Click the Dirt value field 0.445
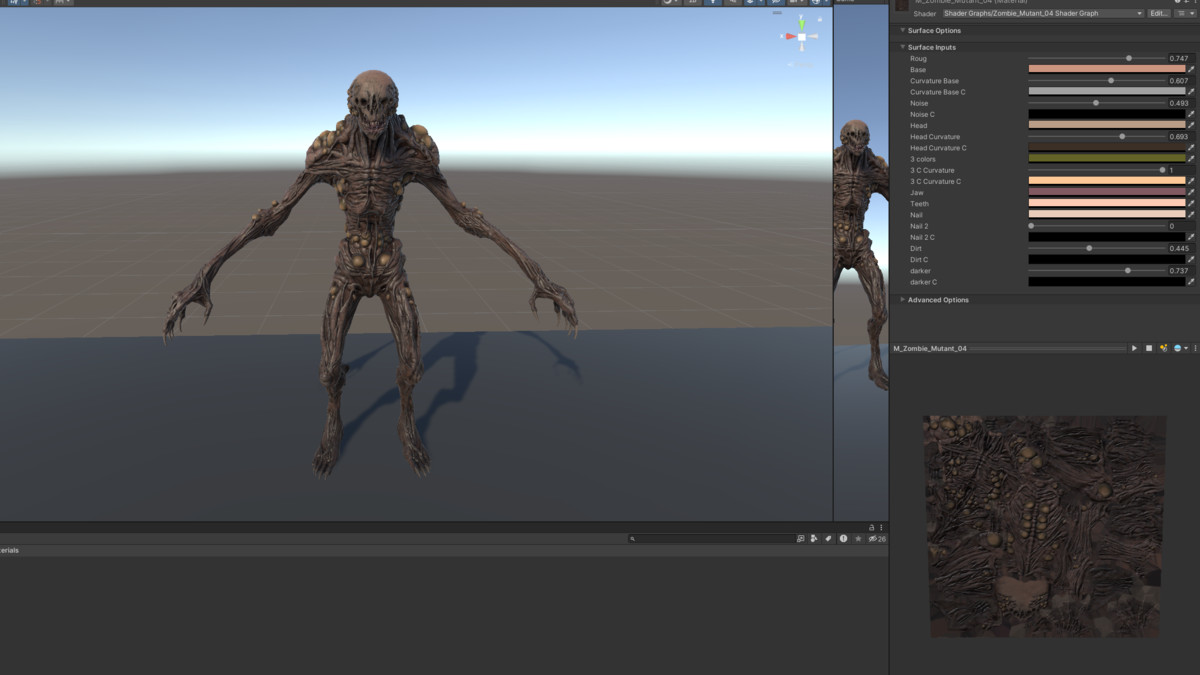This screenshot has width=1200, height=675. tap(1181, 248)
